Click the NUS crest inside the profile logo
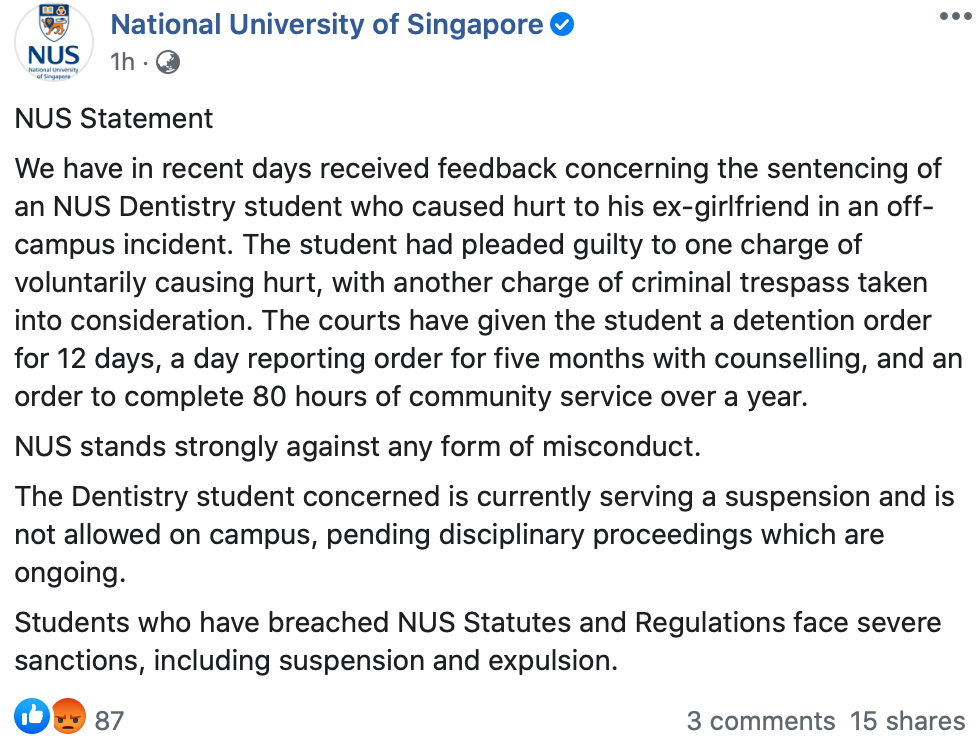Viewport: 978px width, 746px height. pyautogui.click(x=54, y=23)
